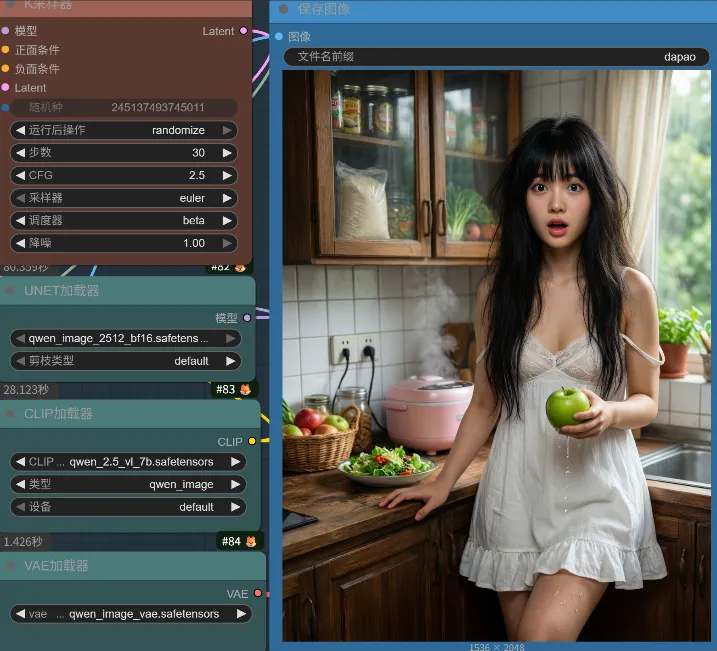Click the 降噪 1.00 value slider
This screenshot has height=651, width=717.
click(124, 243)
